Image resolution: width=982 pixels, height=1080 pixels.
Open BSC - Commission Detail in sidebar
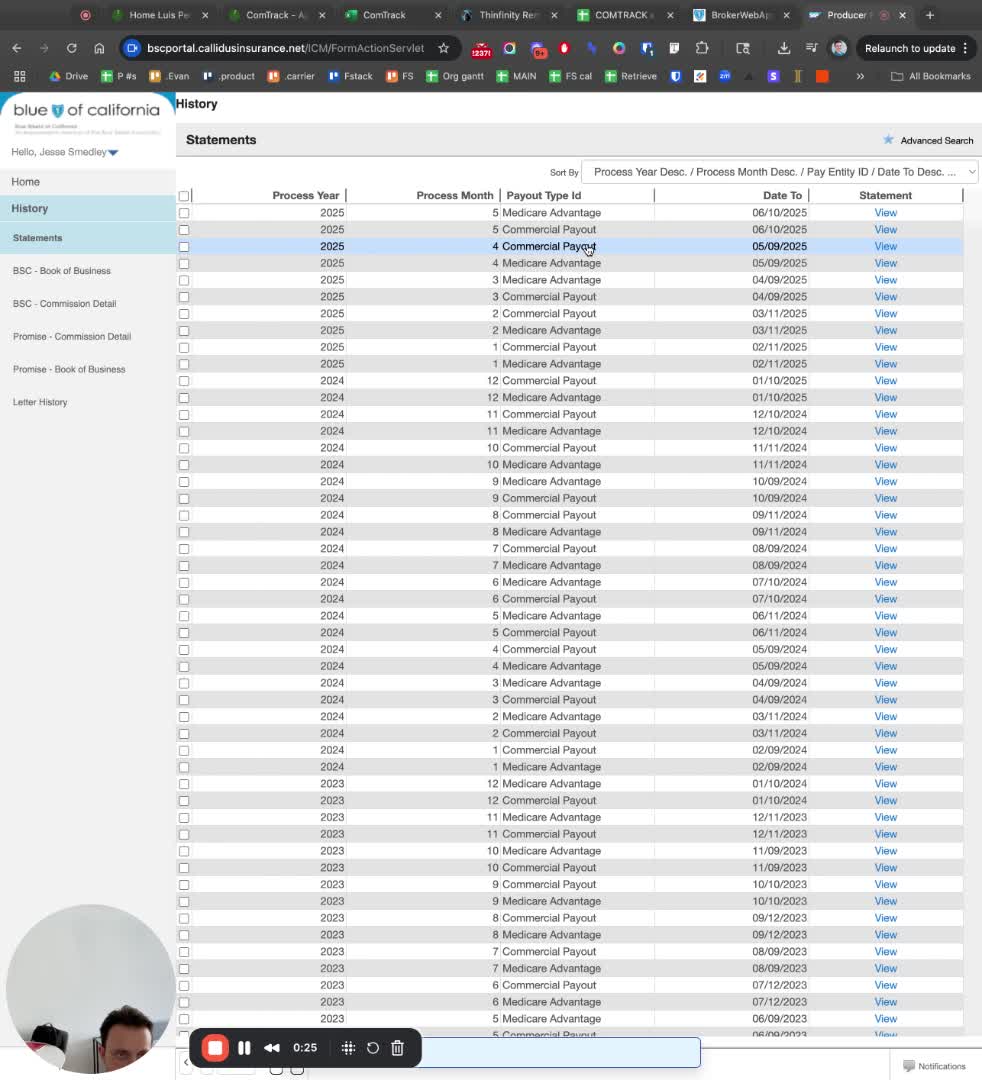65,304
